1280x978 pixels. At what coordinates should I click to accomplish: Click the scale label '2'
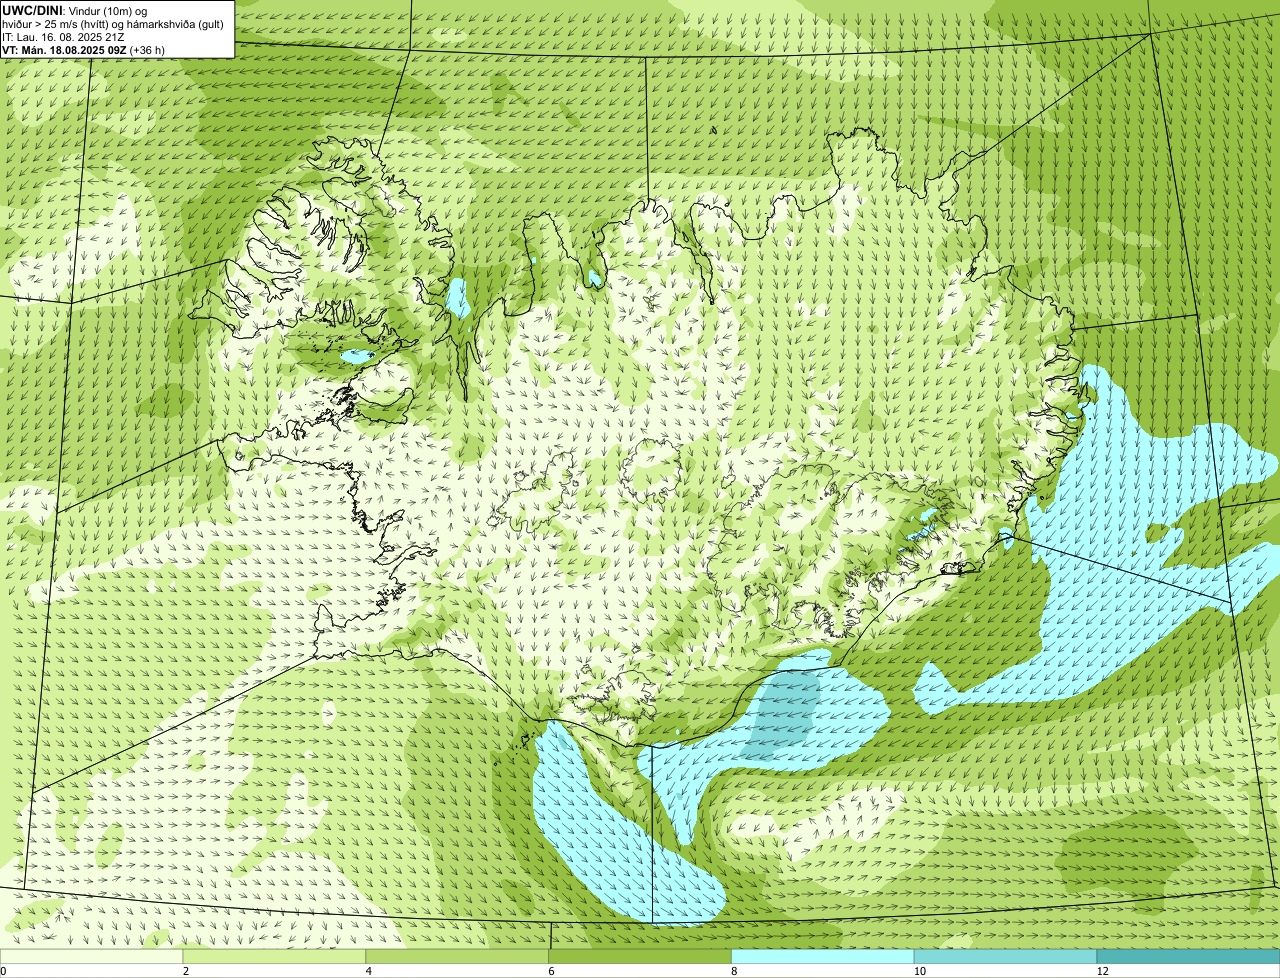click(x=186, y=971)
